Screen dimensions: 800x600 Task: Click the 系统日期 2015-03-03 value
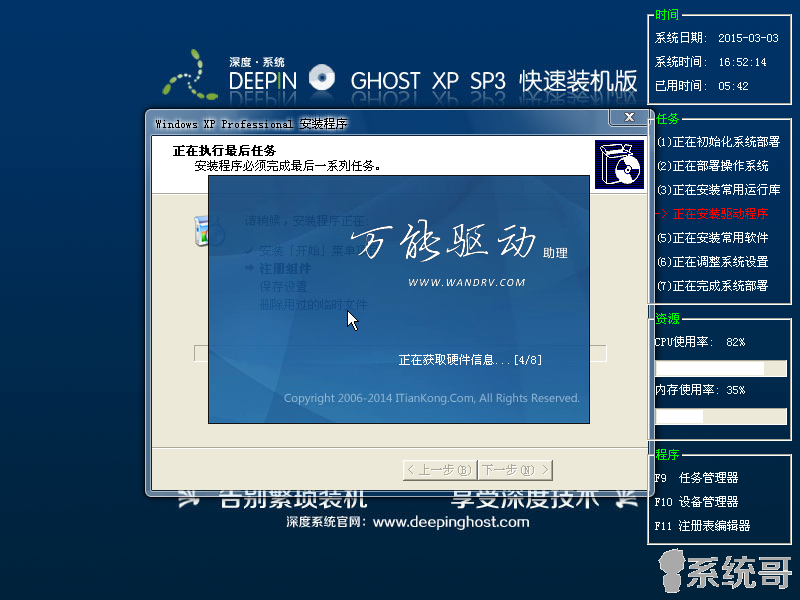[x=748, y=38]
